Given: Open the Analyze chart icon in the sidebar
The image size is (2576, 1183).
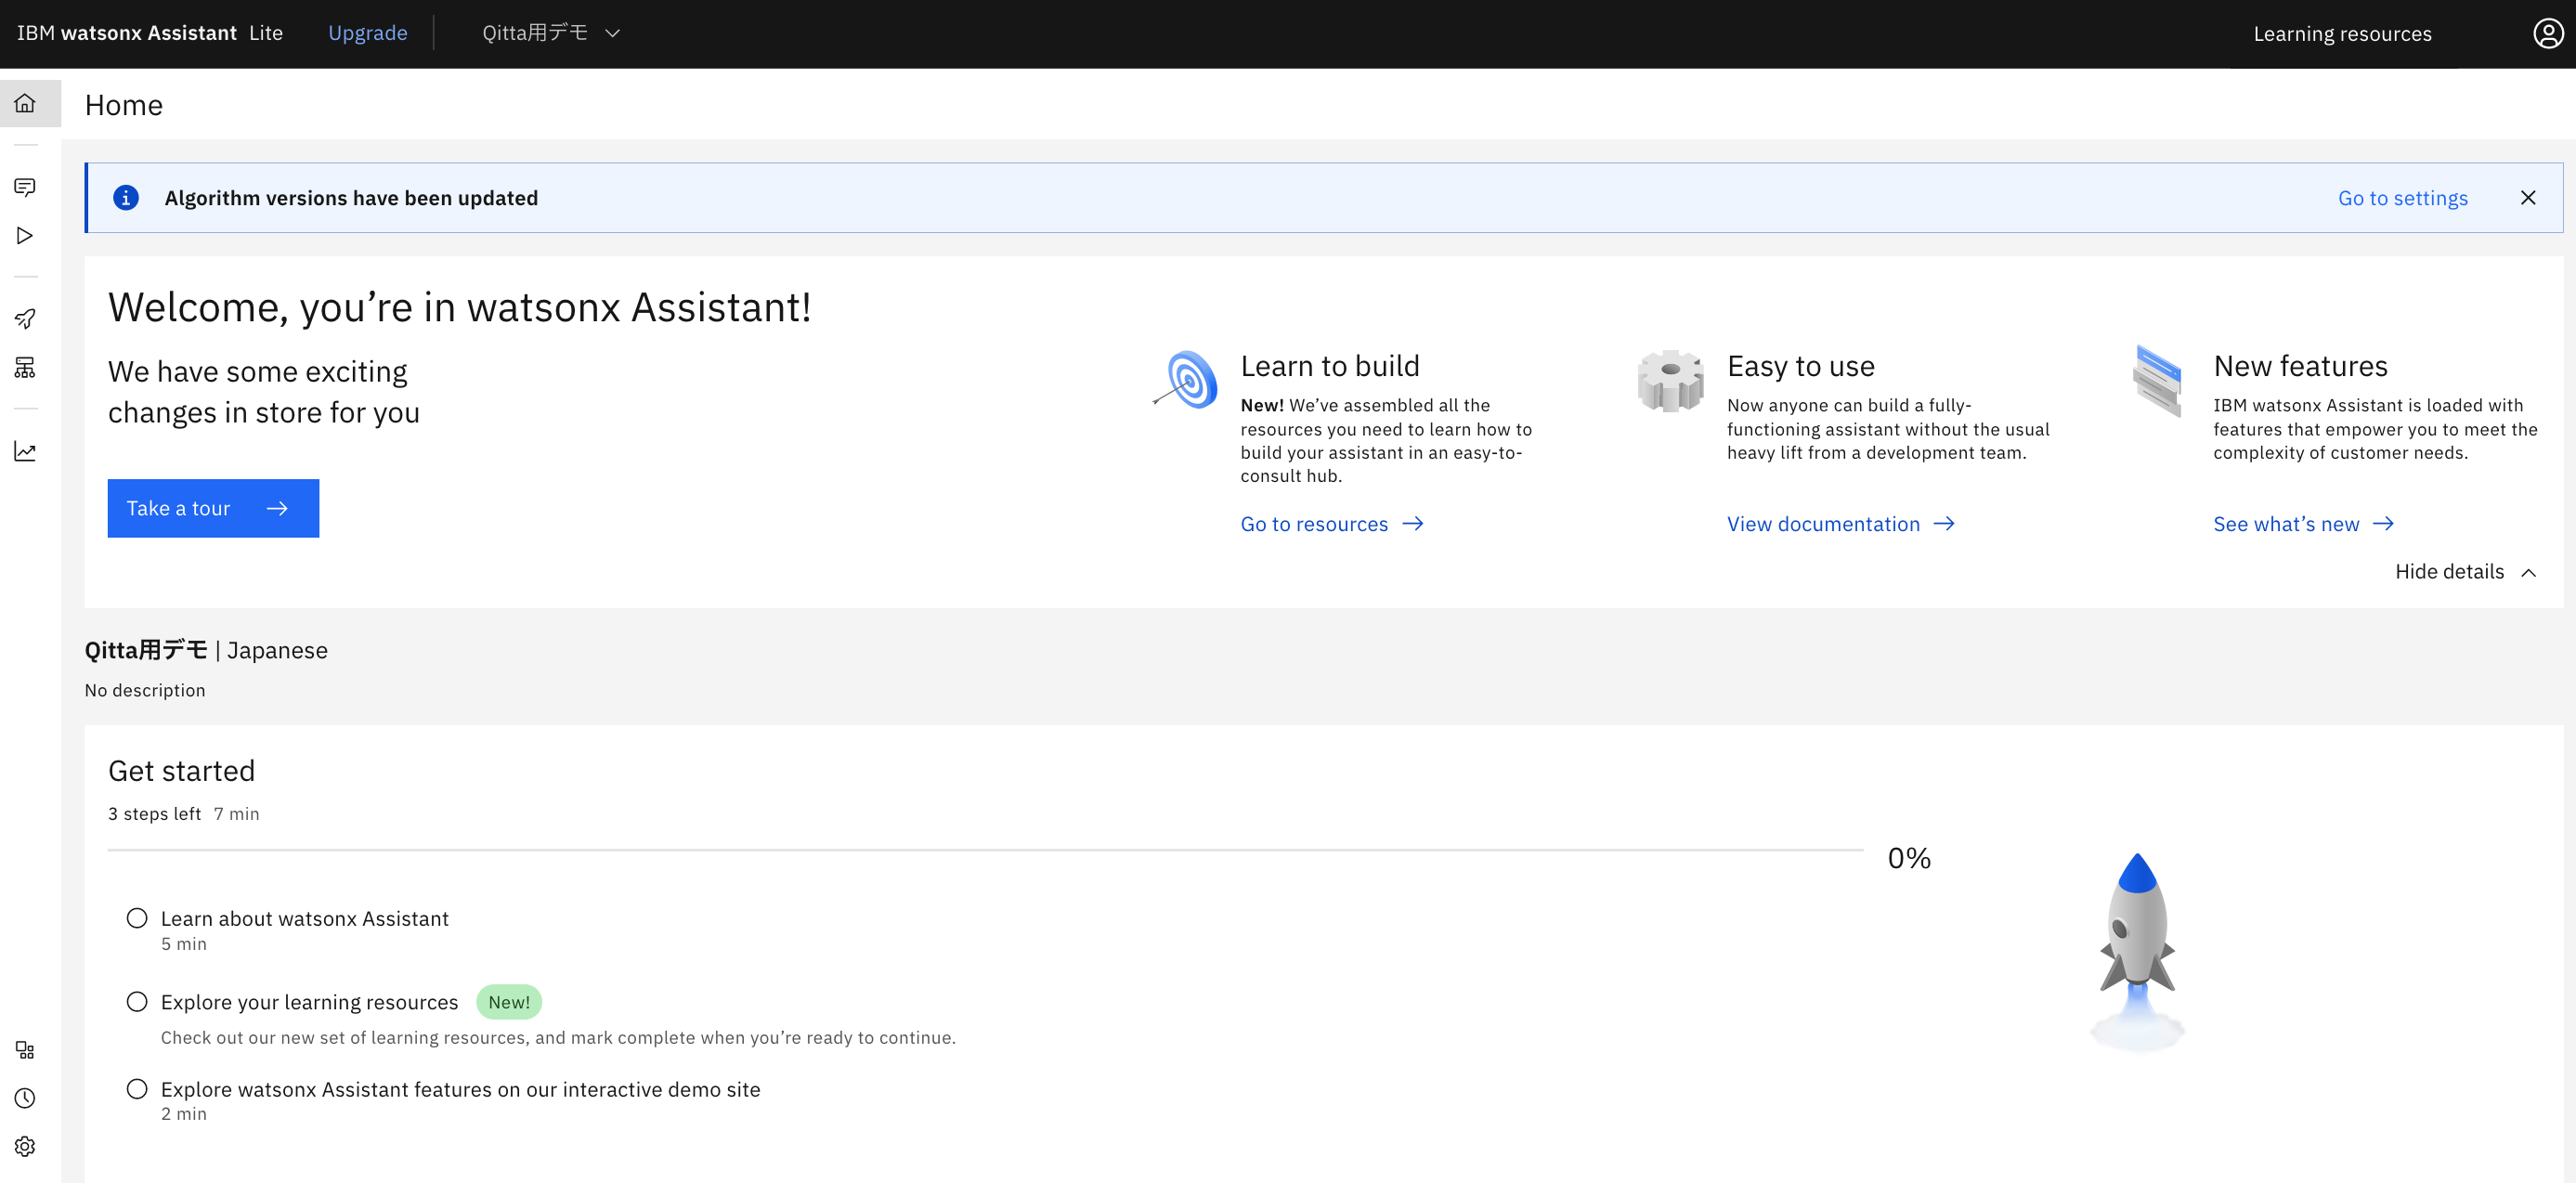Looking at the screenshot, I should click(x=25, y=451).
